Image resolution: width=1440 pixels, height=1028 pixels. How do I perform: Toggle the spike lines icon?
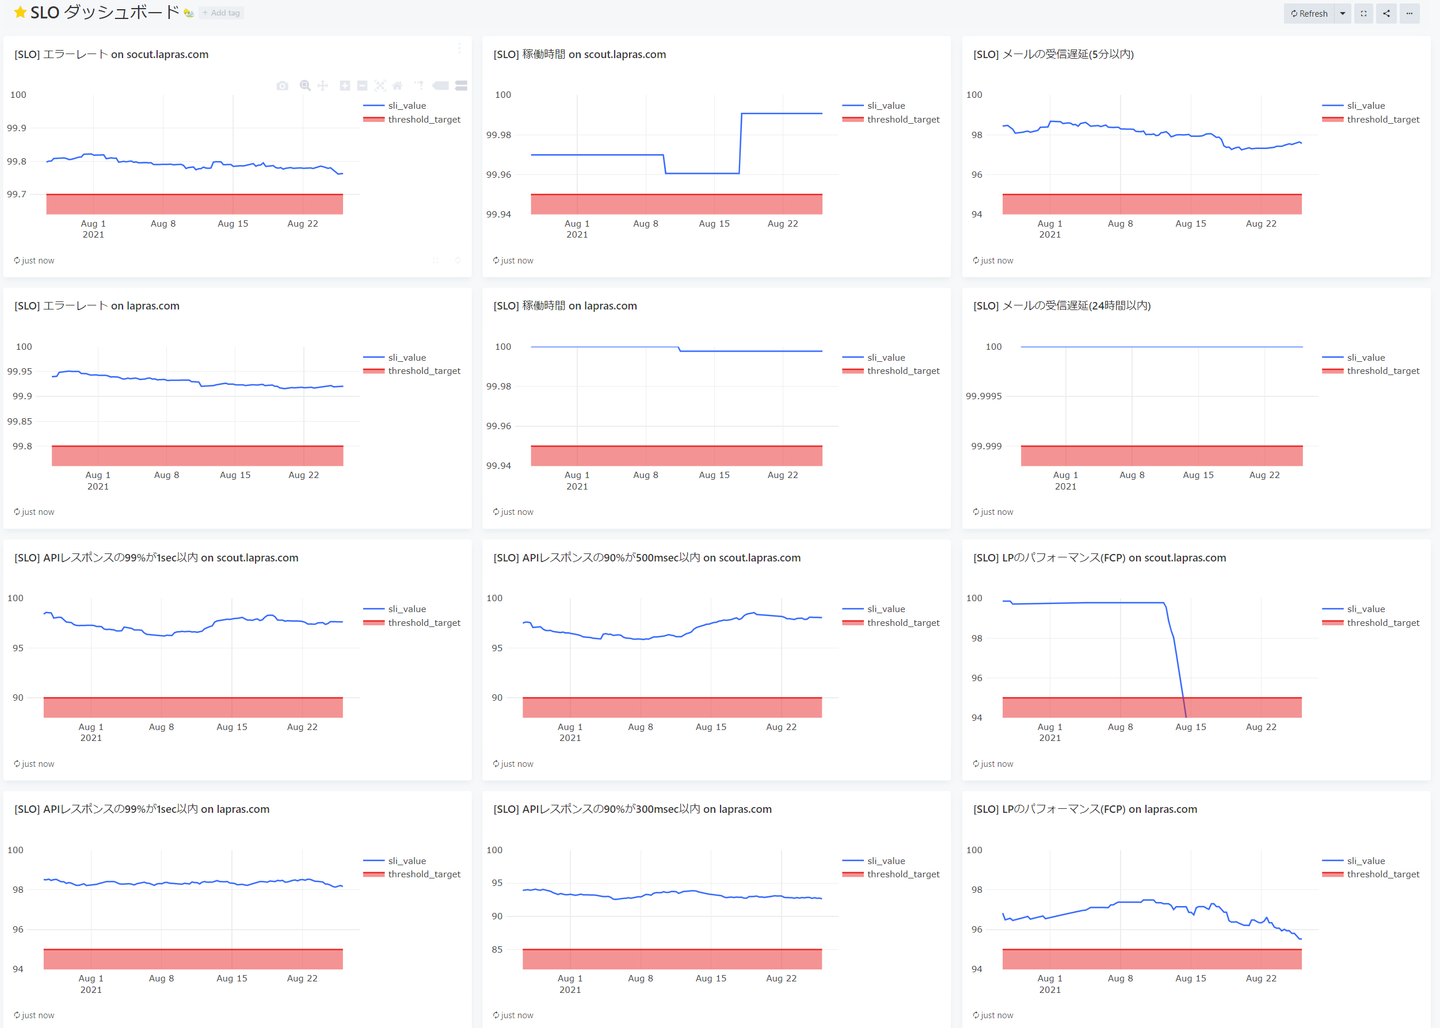pos(419,85)
